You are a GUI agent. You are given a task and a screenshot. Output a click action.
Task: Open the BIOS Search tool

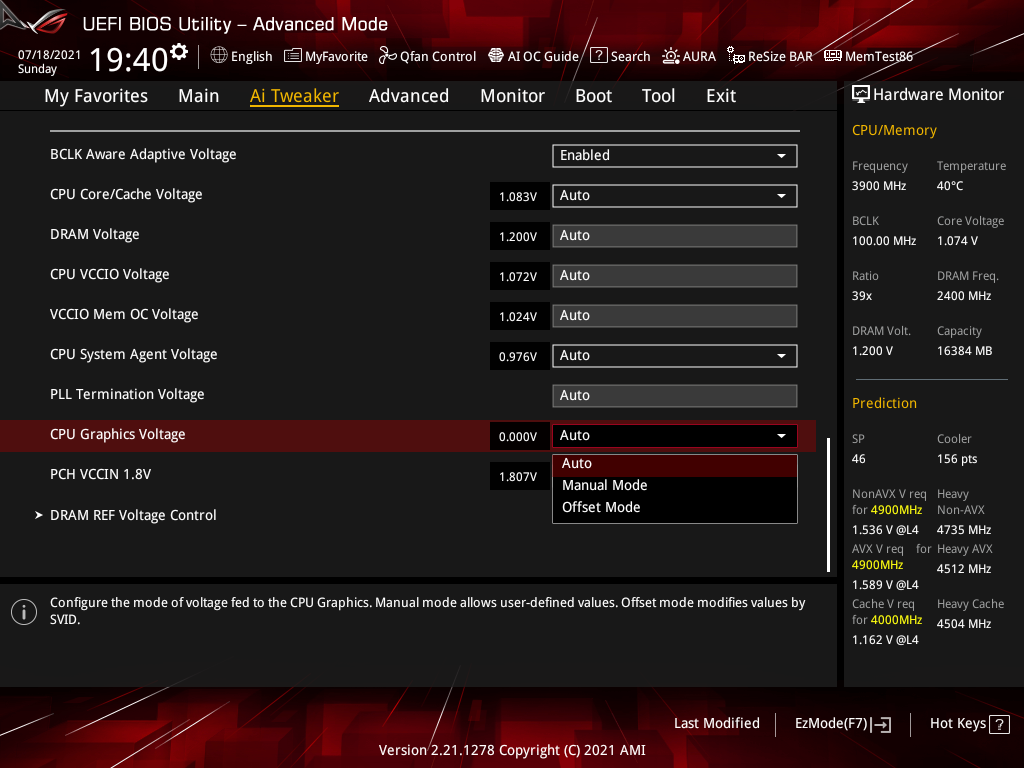coord(620,56)
